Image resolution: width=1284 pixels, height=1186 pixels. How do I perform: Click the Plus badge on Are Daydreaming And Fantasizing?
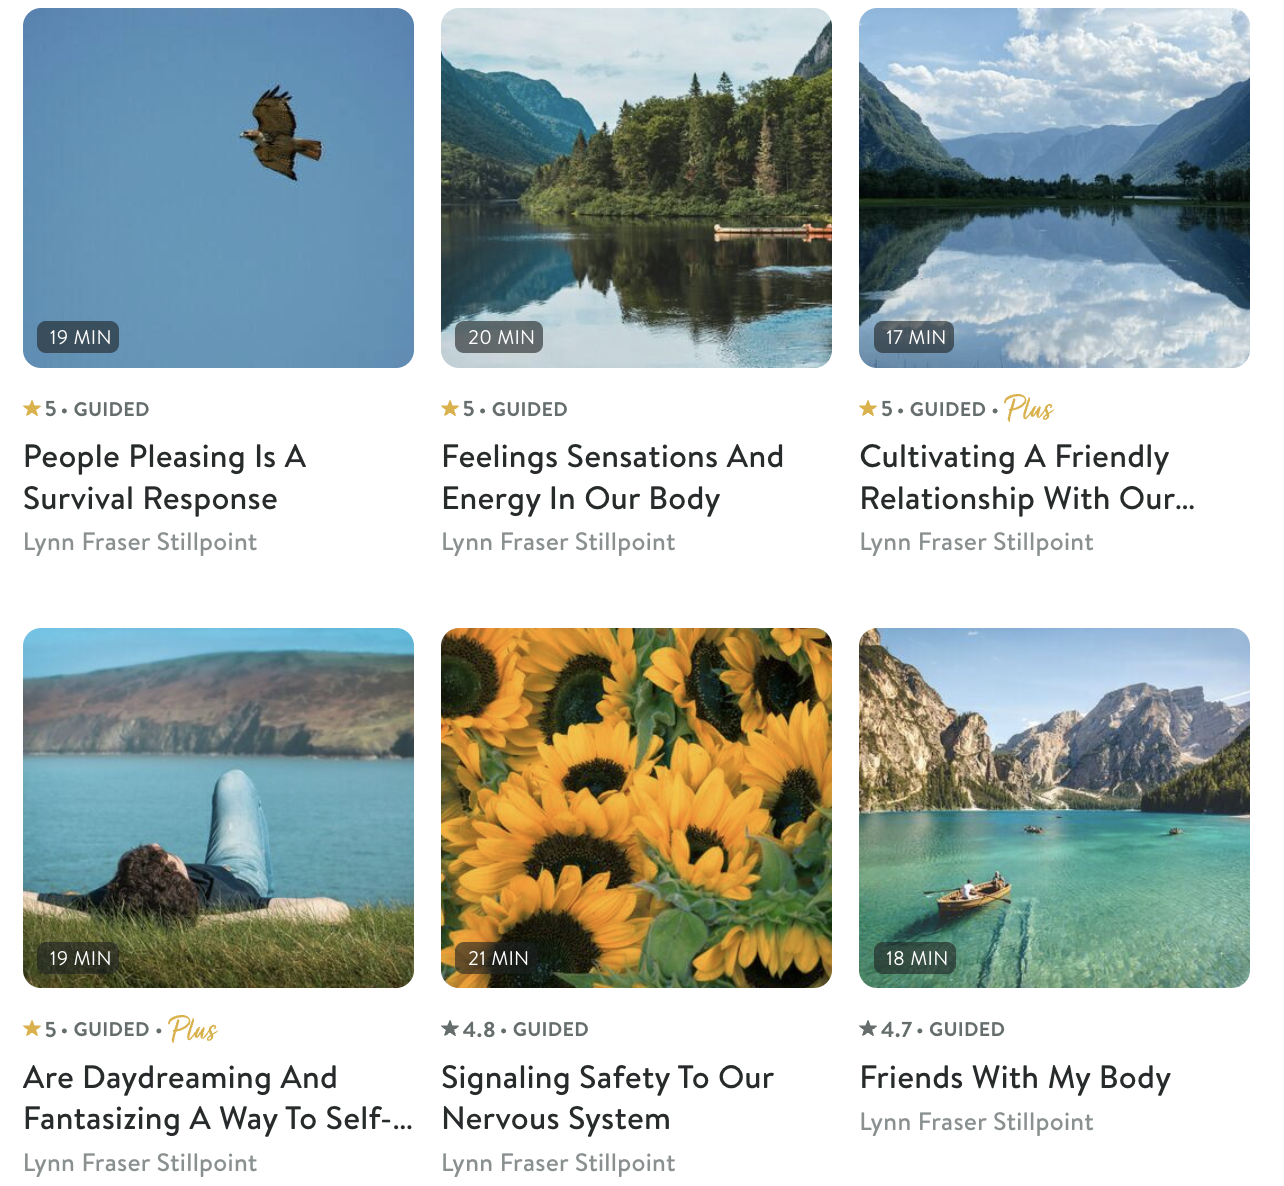193,1028
